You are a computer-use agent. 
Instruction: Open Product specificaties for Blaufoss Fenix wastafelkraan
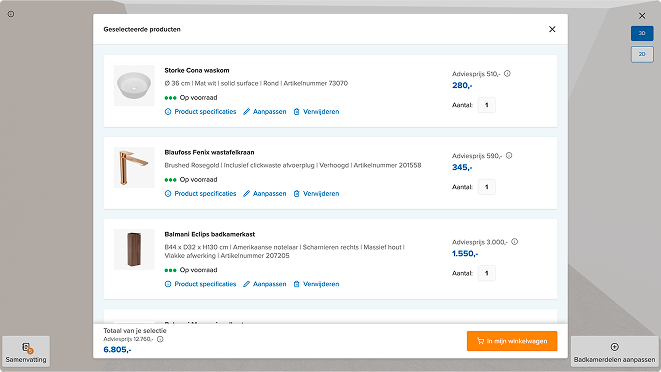tap(200, 194)
